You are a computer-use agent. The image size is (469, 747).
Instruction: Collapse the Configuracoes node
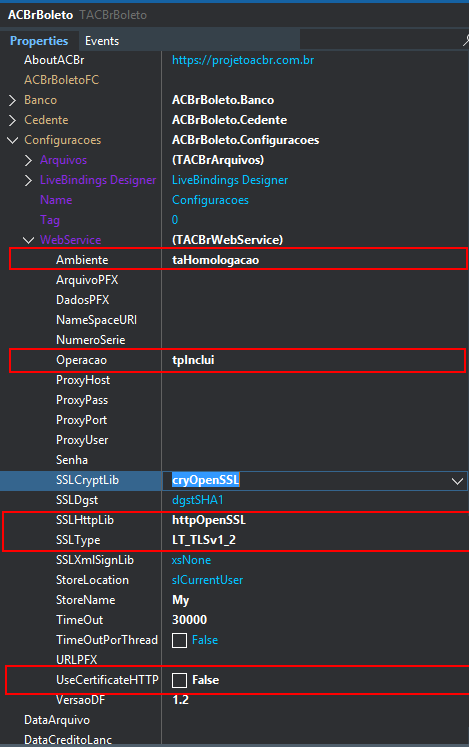click(x=12, y=140)
